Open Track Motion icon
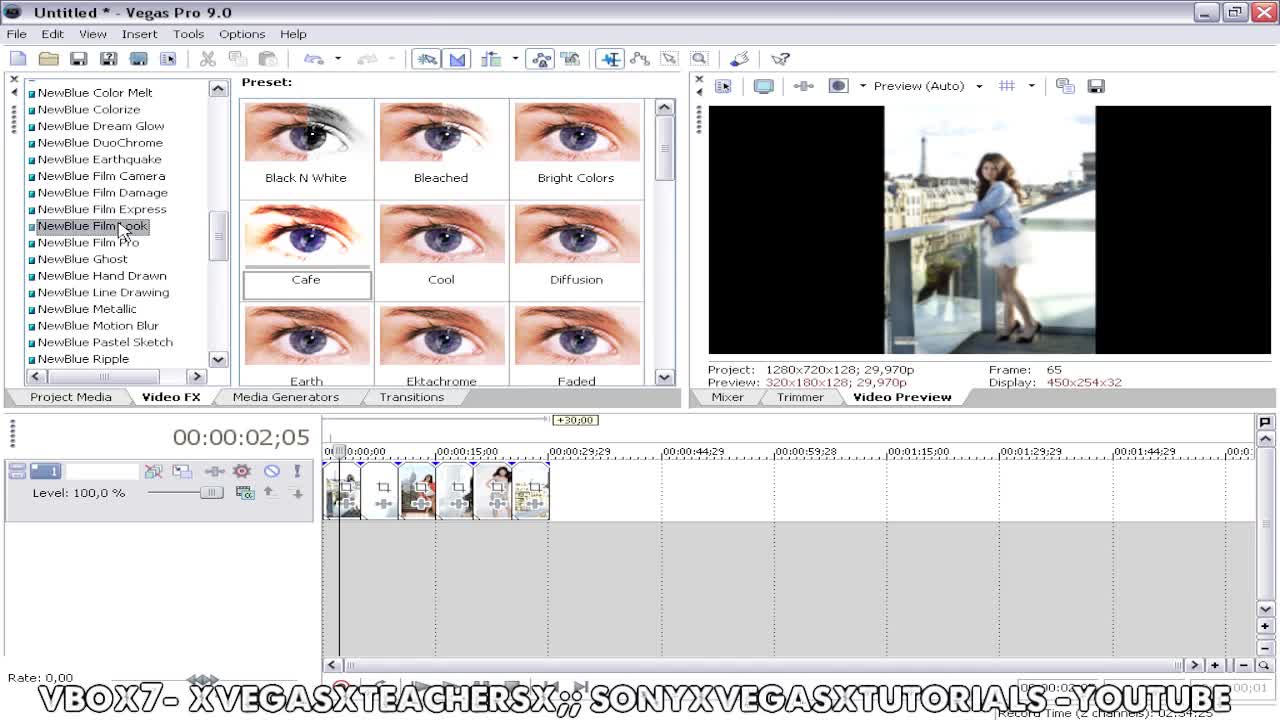The height and width of the screenshot is (720, 1280). [x=181, y=471]
